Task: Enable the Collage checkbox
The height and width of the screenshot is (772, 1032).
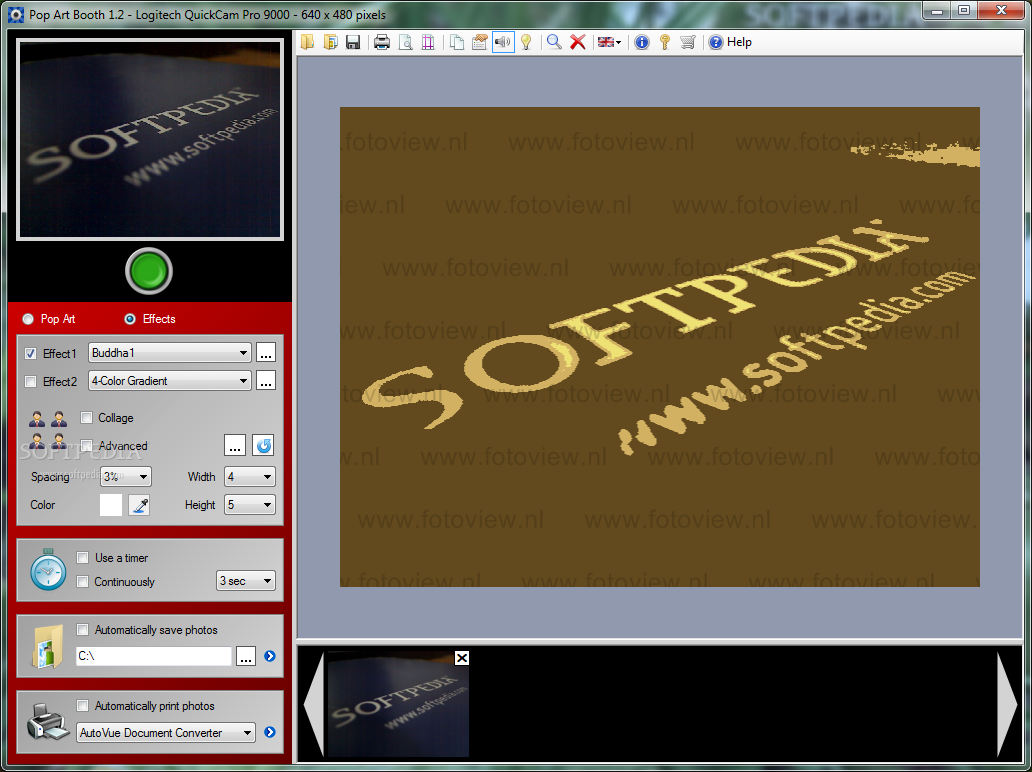Action: (x=86, y=417)
